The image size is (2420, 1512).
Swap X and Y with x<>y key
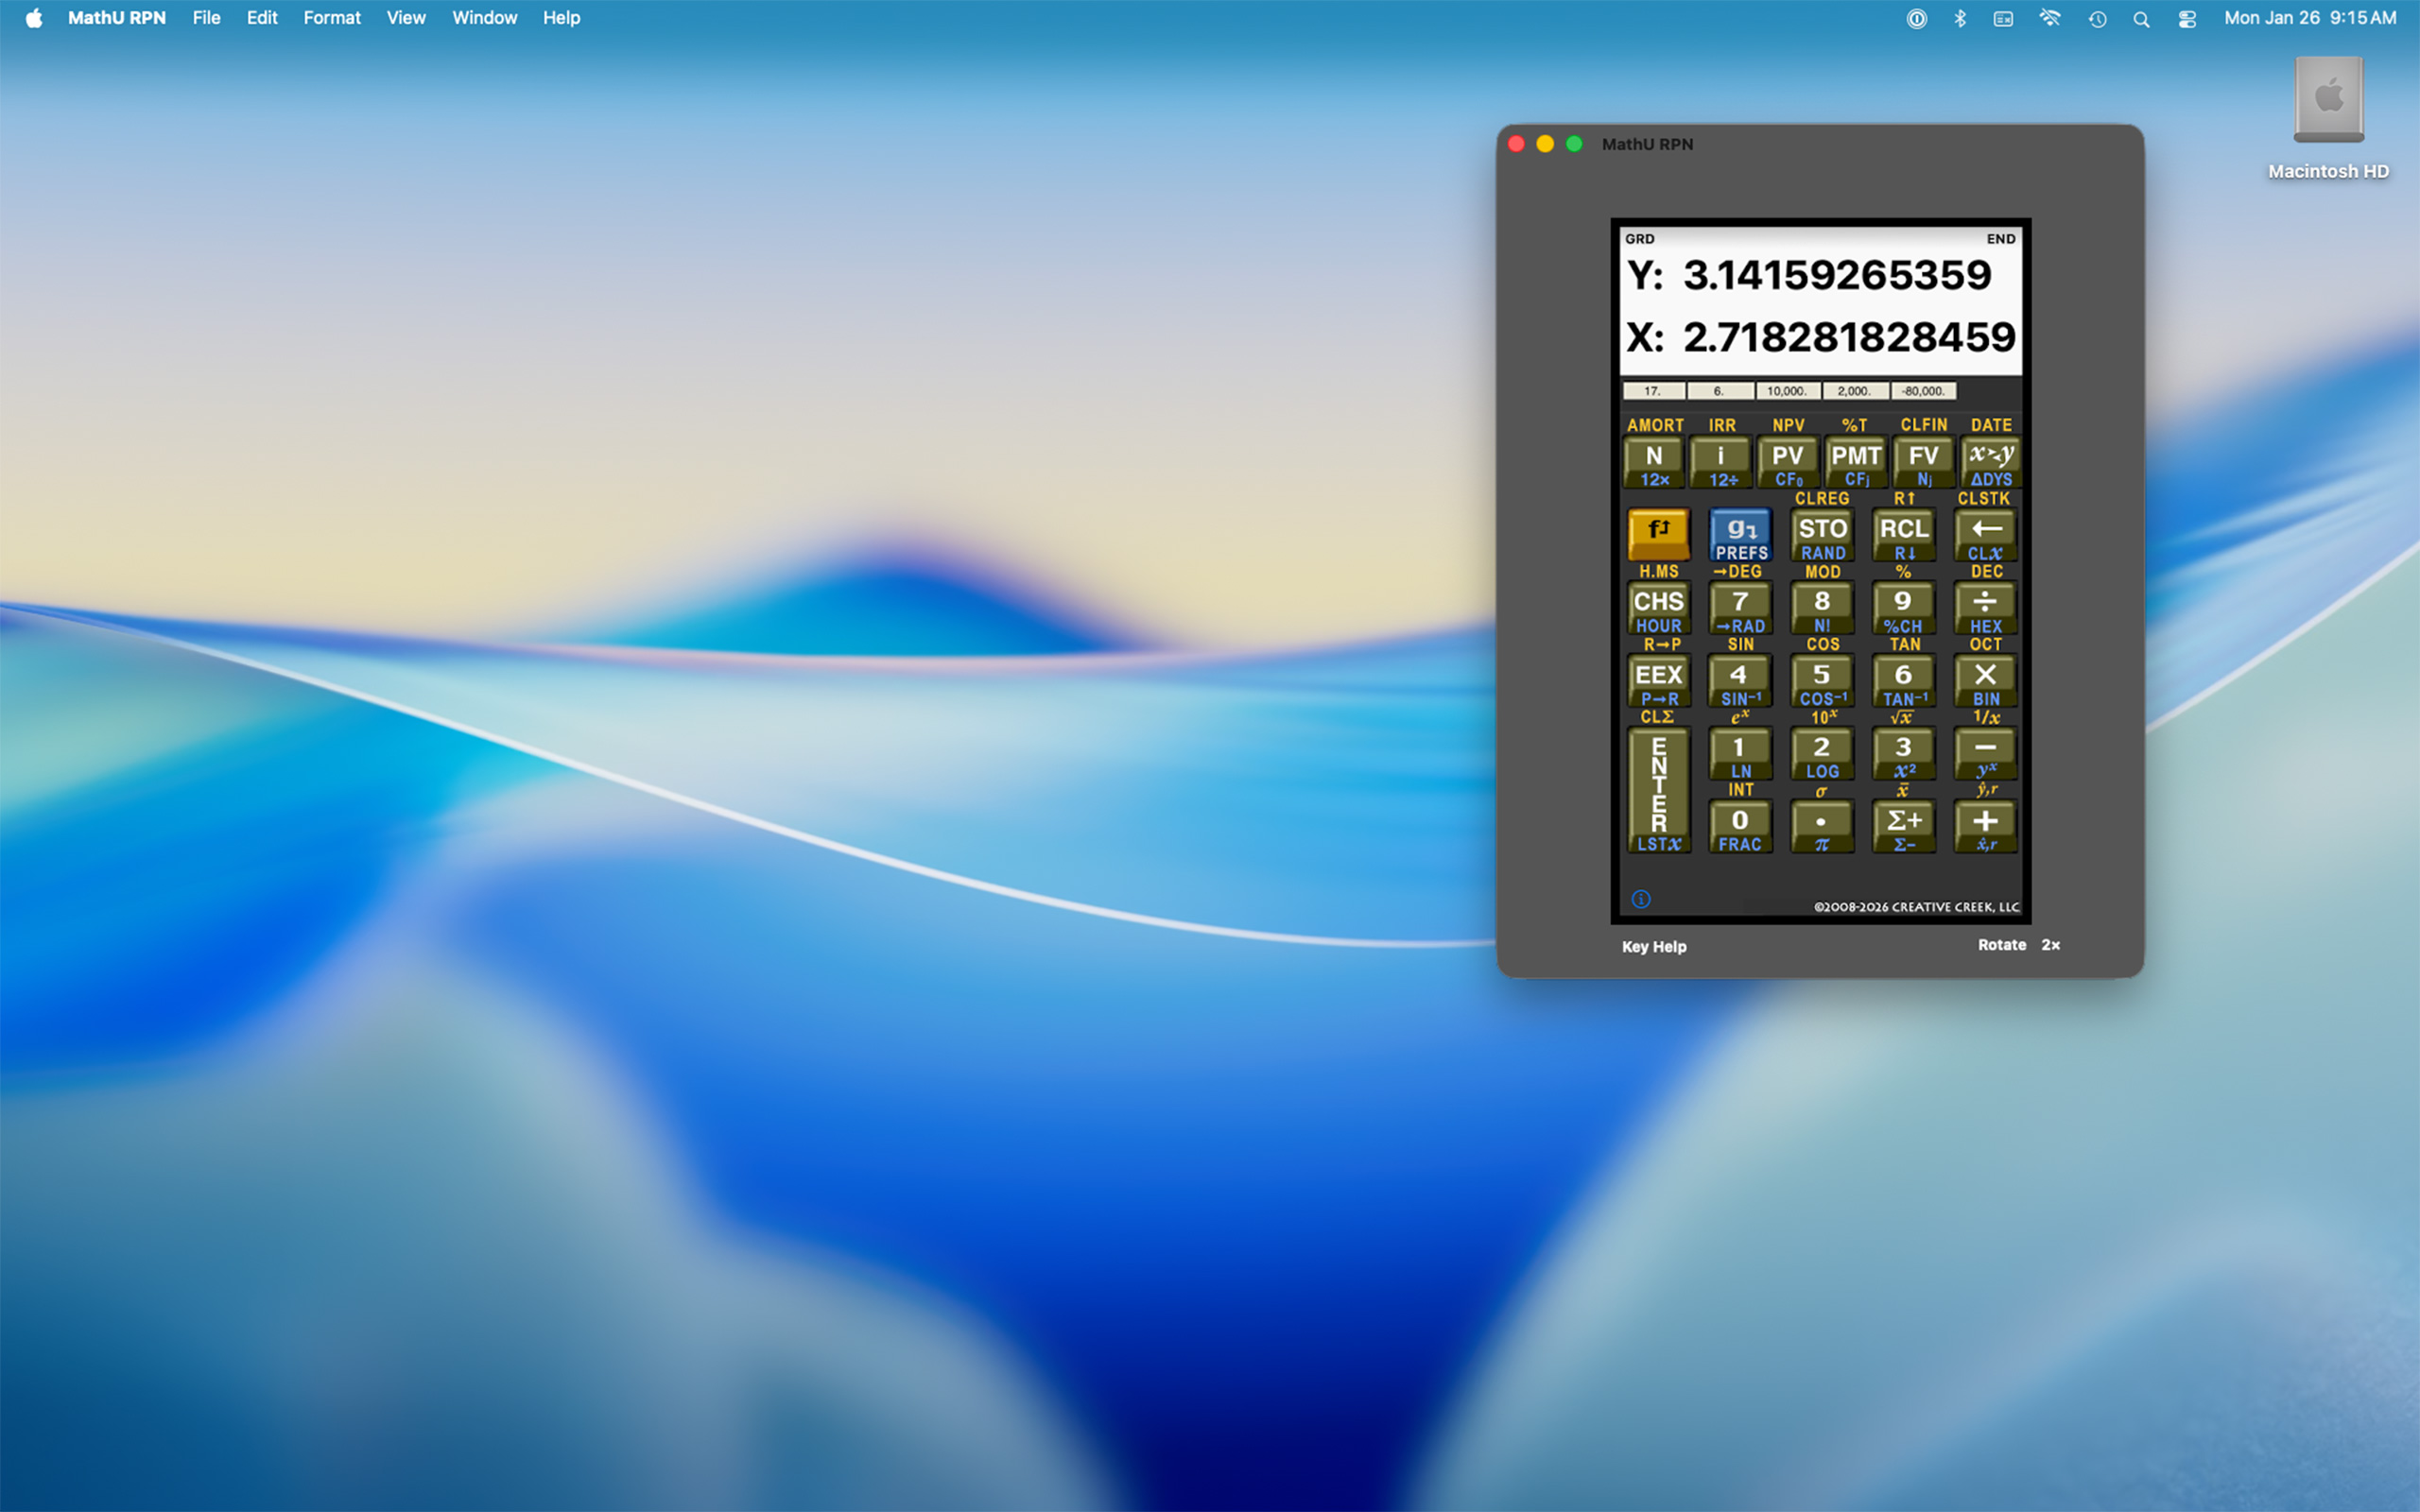point(1990,462)
